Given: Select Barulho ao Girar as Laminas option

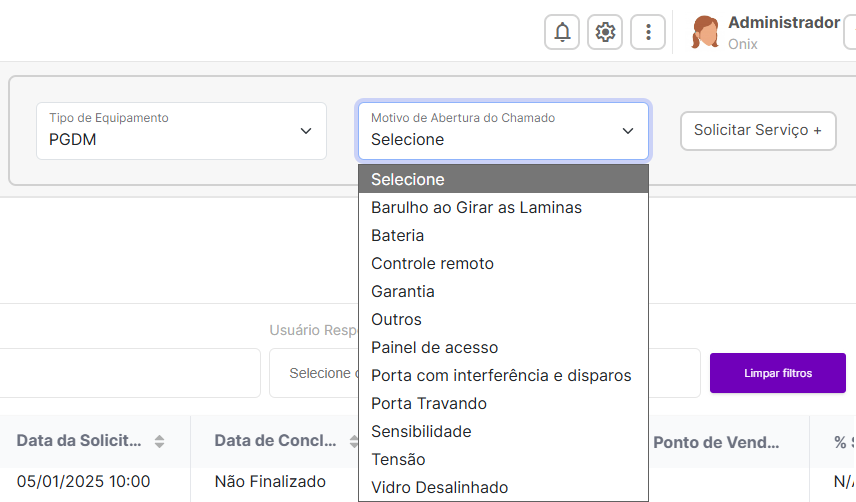Looking at the screenshot, I should (x=503, y=207).
